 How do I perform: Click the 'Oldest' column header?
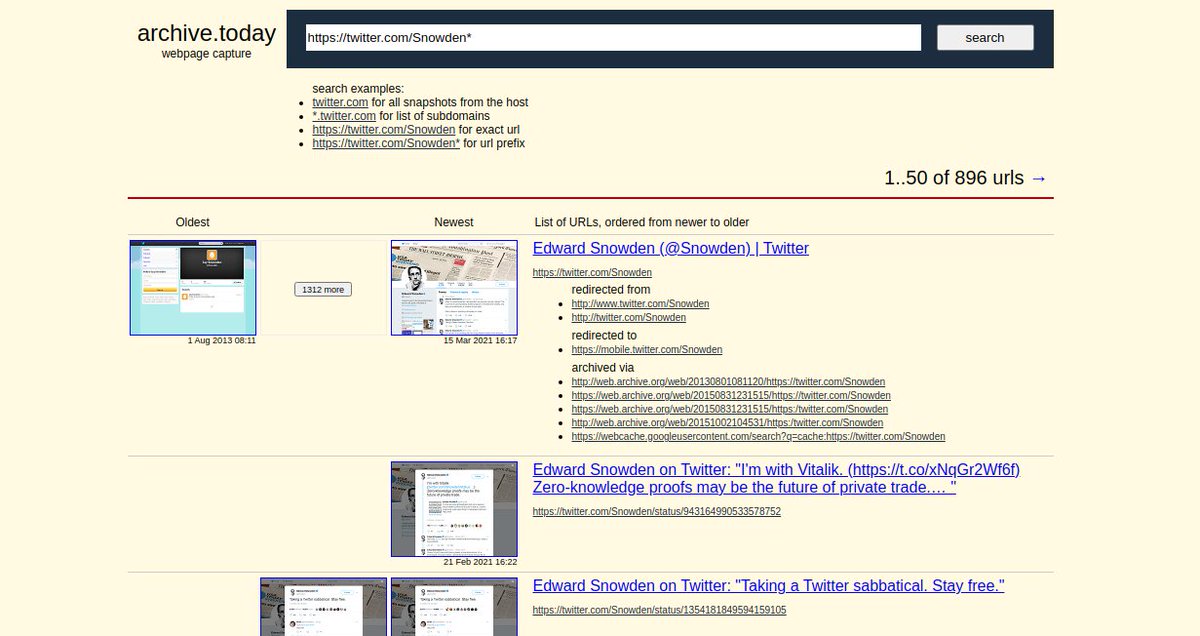pyautogui.click(x=192, y=222)
